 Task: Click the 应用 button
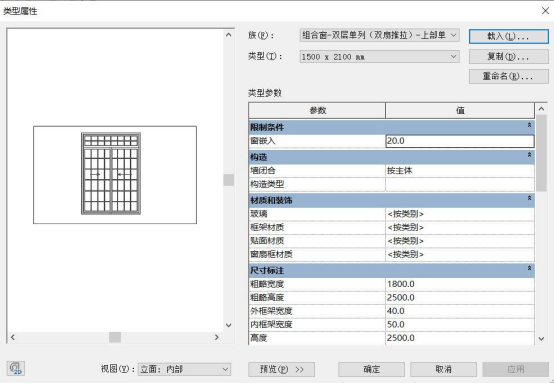(516, 370)
